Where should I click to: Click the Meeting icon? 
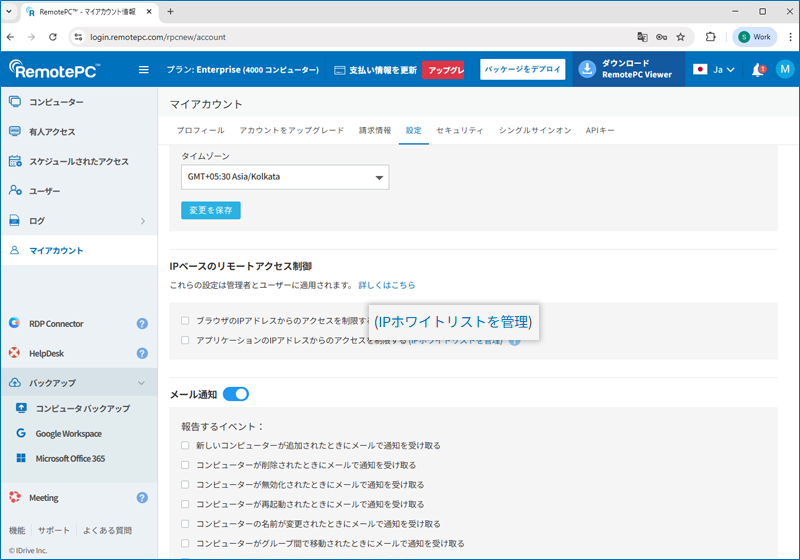point(15,497)
